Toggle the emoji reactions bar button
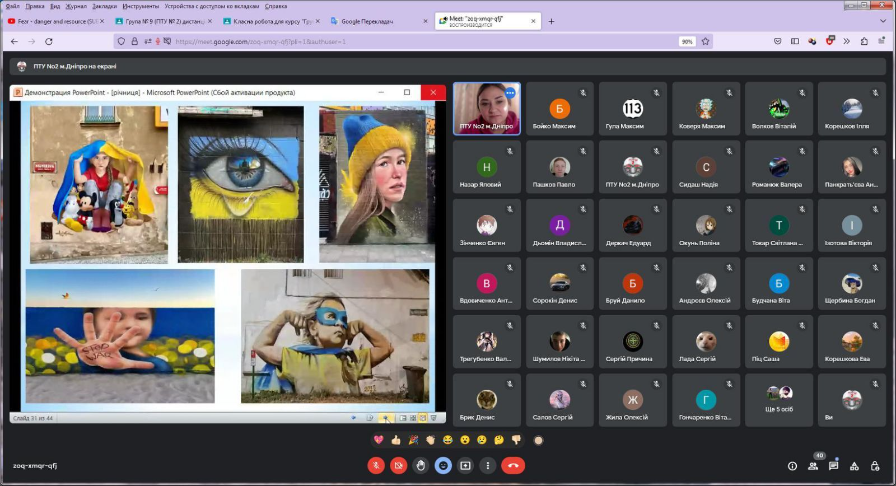 [x=443, y=465]
